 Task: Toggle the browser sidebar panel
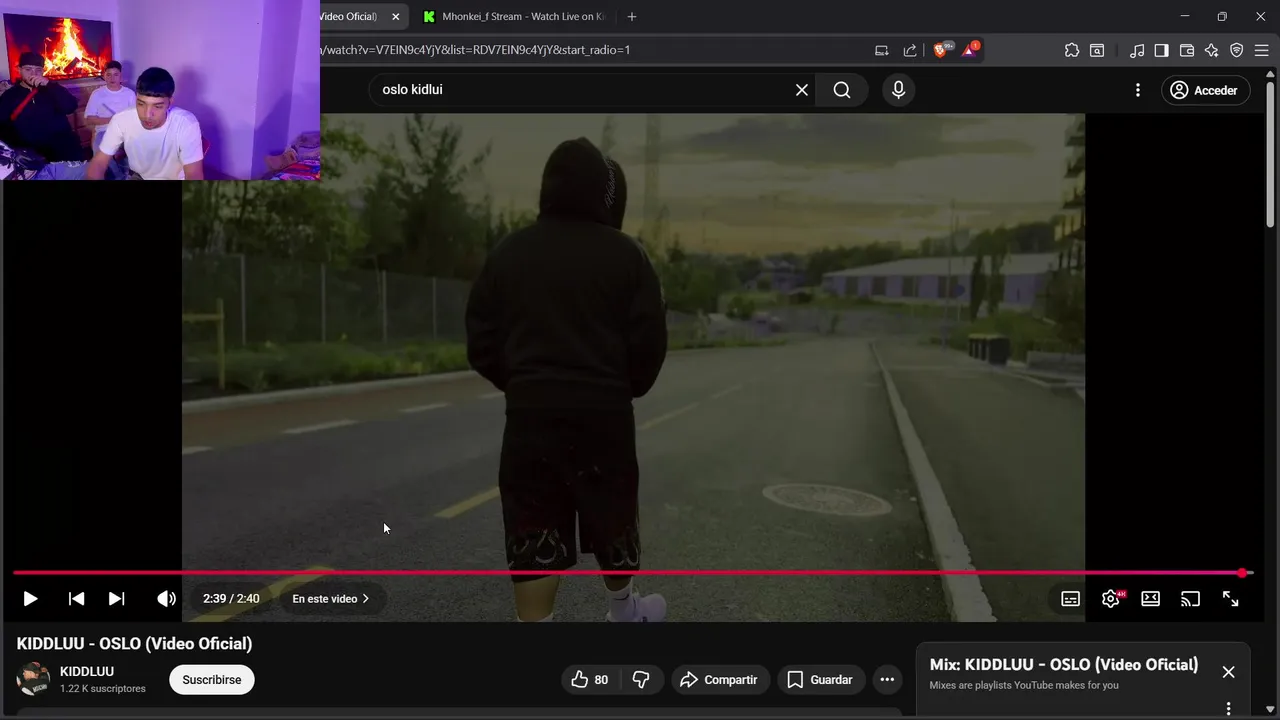(x=1161, y=50)
